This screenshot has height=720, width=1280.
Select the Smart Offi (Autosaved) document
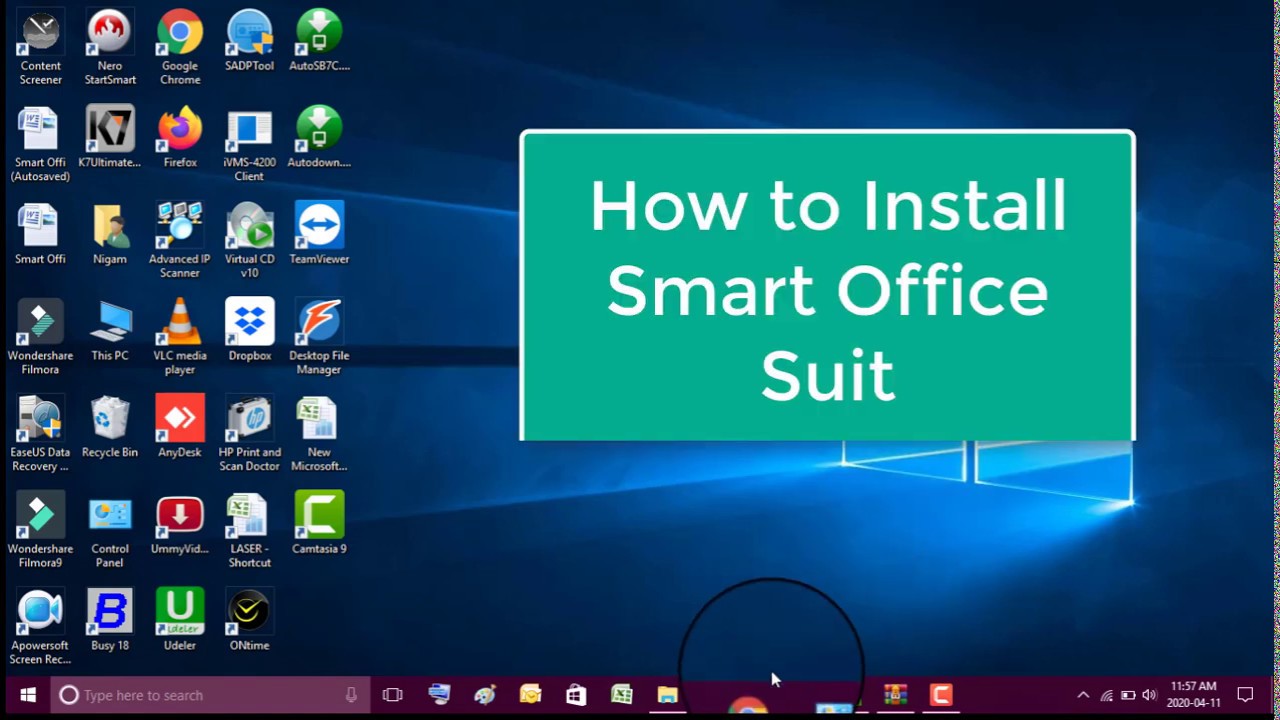tap(41, 143)
